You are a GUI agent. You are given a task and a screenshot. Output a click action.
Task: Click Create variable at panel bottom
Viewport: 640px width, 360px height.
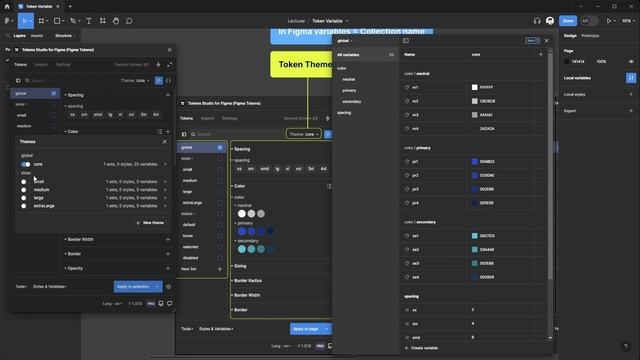click(421, 348)
